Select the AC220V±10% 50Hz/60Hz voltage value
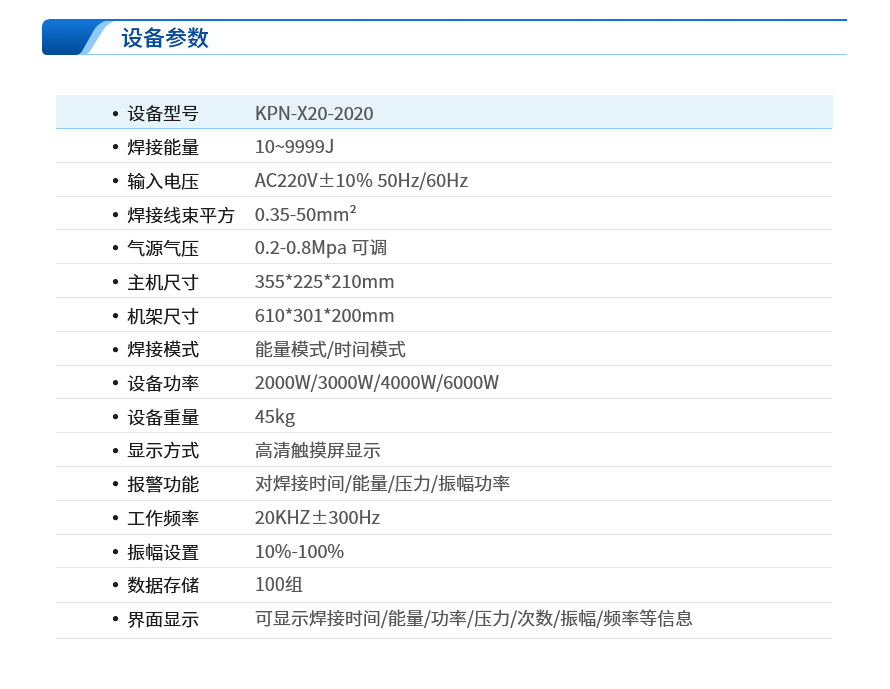 click(x=361, y=181)
